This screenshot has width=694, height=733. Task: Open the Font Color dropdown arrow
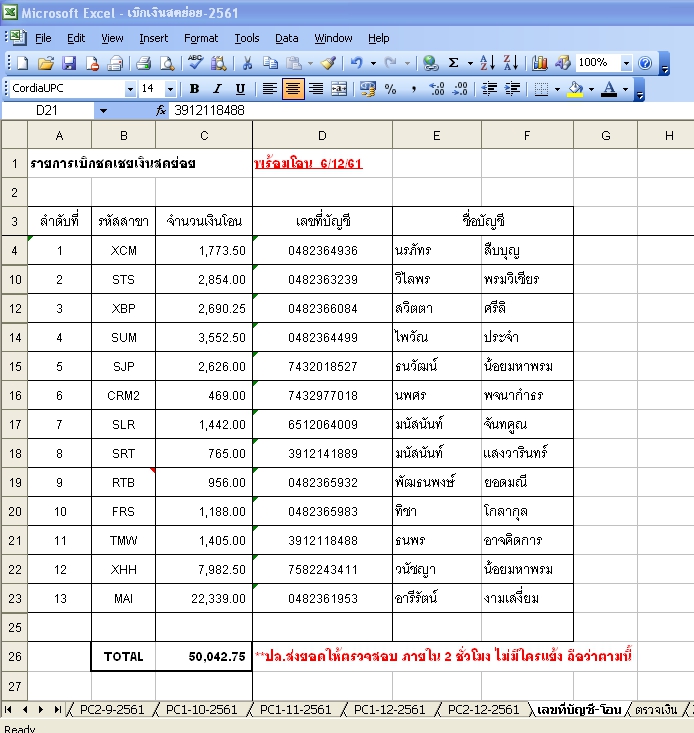pyautogui.click(x=625, y=89)
